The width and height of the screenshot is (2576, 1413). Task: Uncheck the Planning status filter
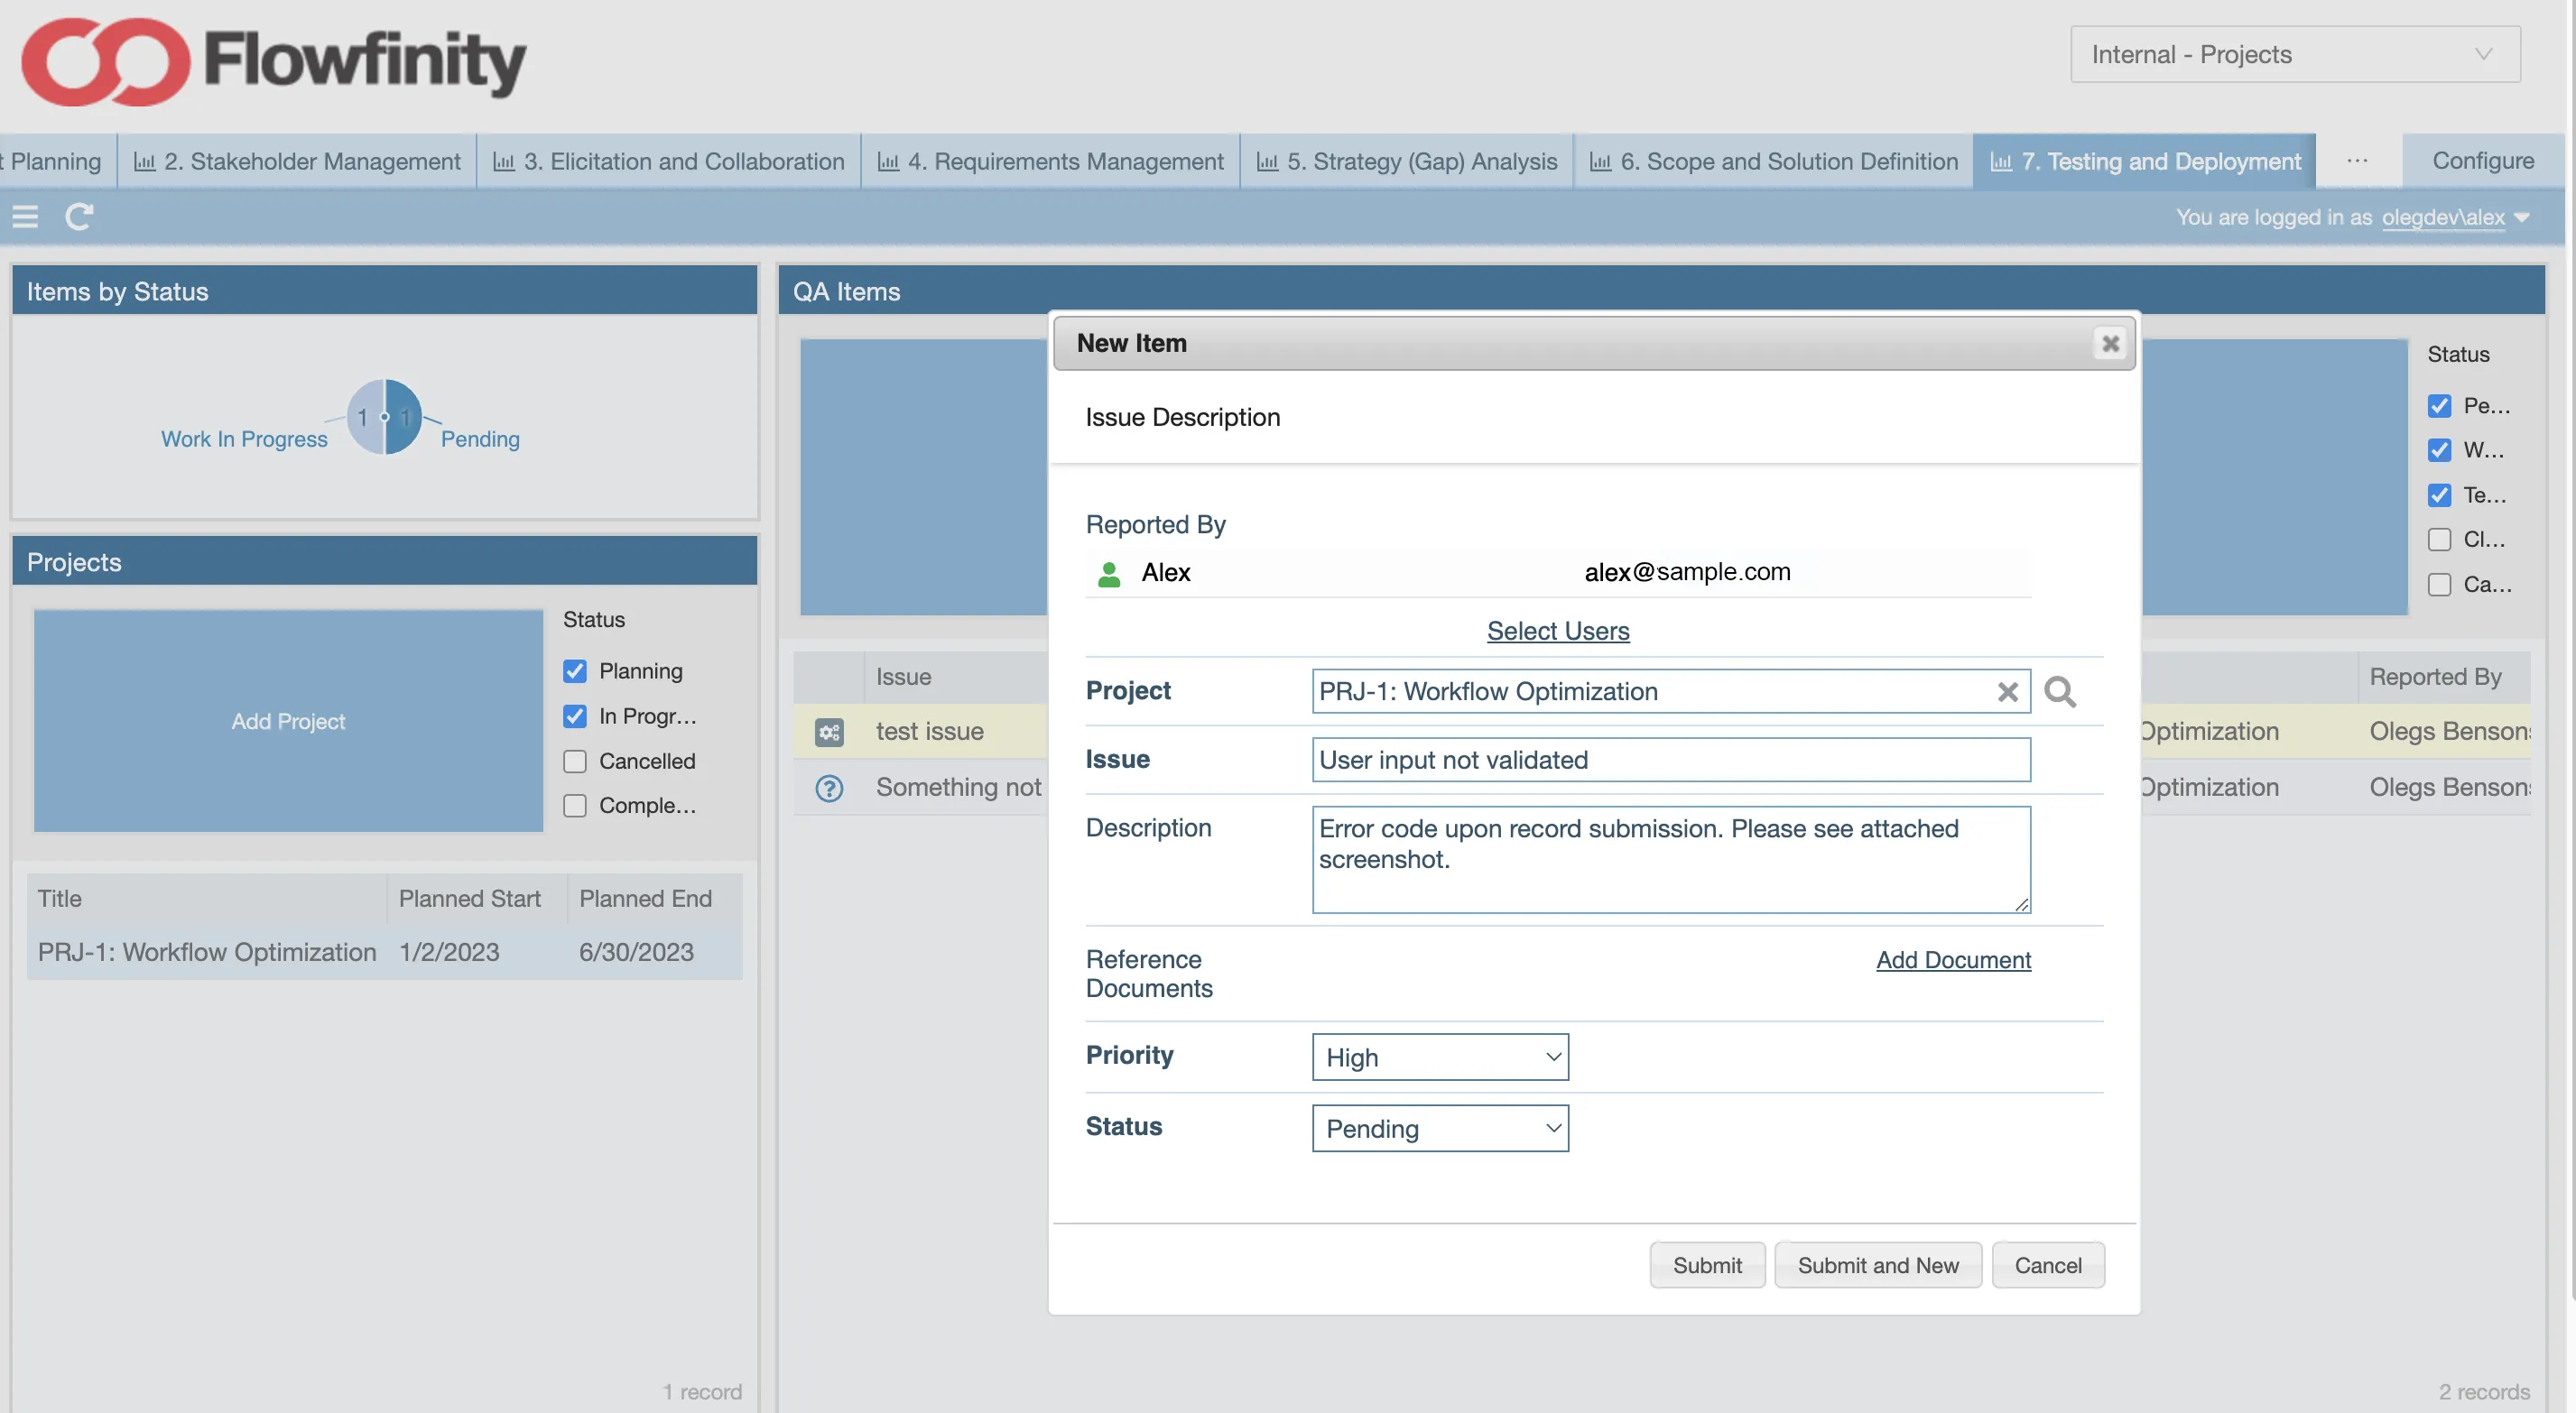[x=575, y=671]
